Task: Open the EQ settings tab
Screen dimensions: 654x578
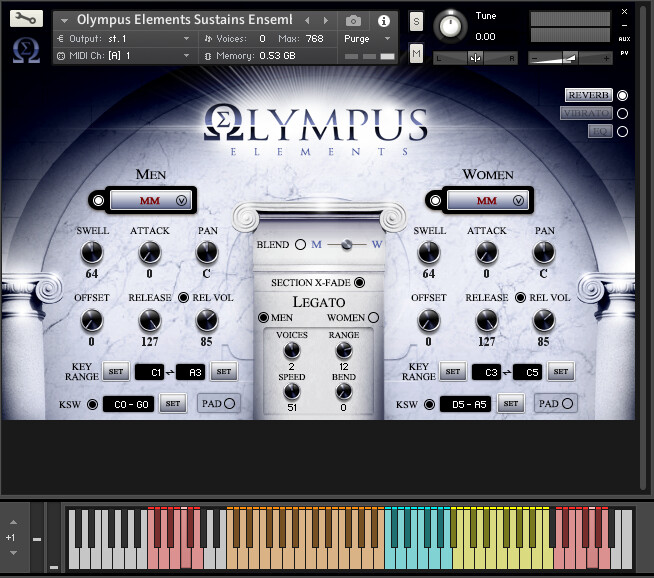Action: tap(600, 131)
